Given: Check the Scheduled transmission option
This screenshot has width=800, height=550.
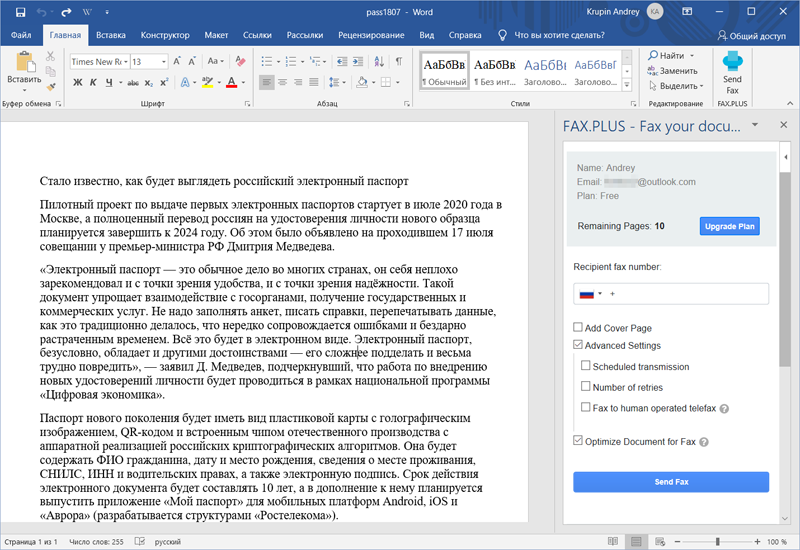Looking at the screenshot, I should 586,367.
